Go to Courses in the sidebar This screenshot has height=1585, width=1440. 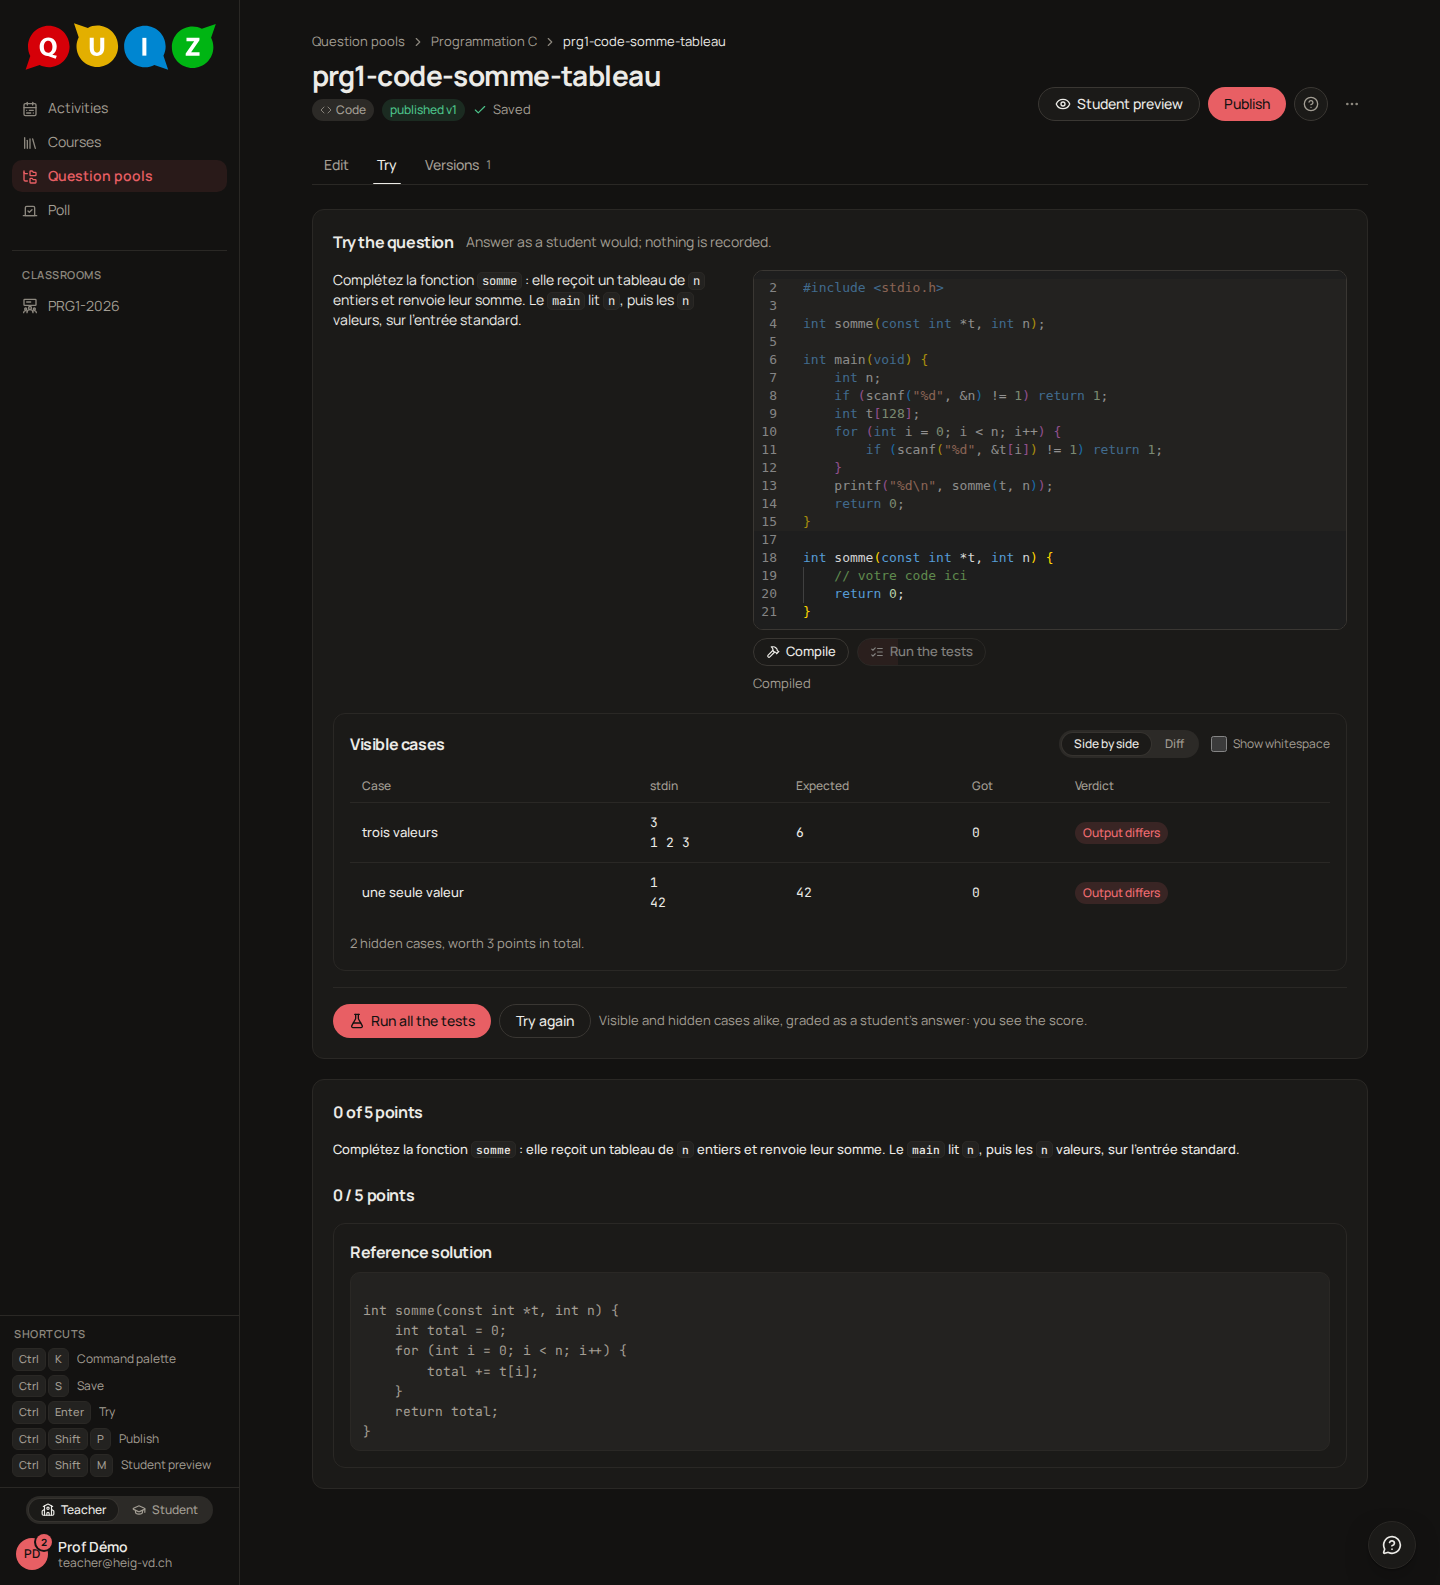(119, 142)
